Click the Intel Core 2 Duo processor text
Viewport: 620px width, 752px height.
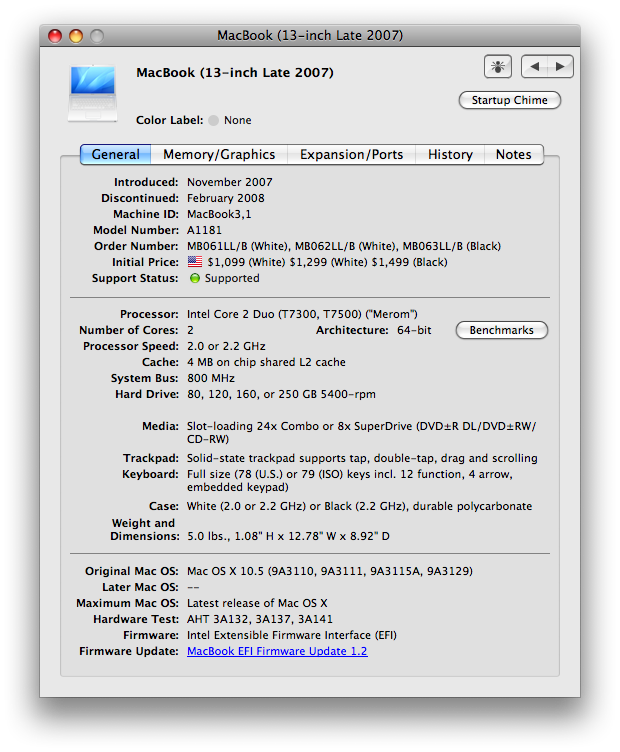(302, 314)
